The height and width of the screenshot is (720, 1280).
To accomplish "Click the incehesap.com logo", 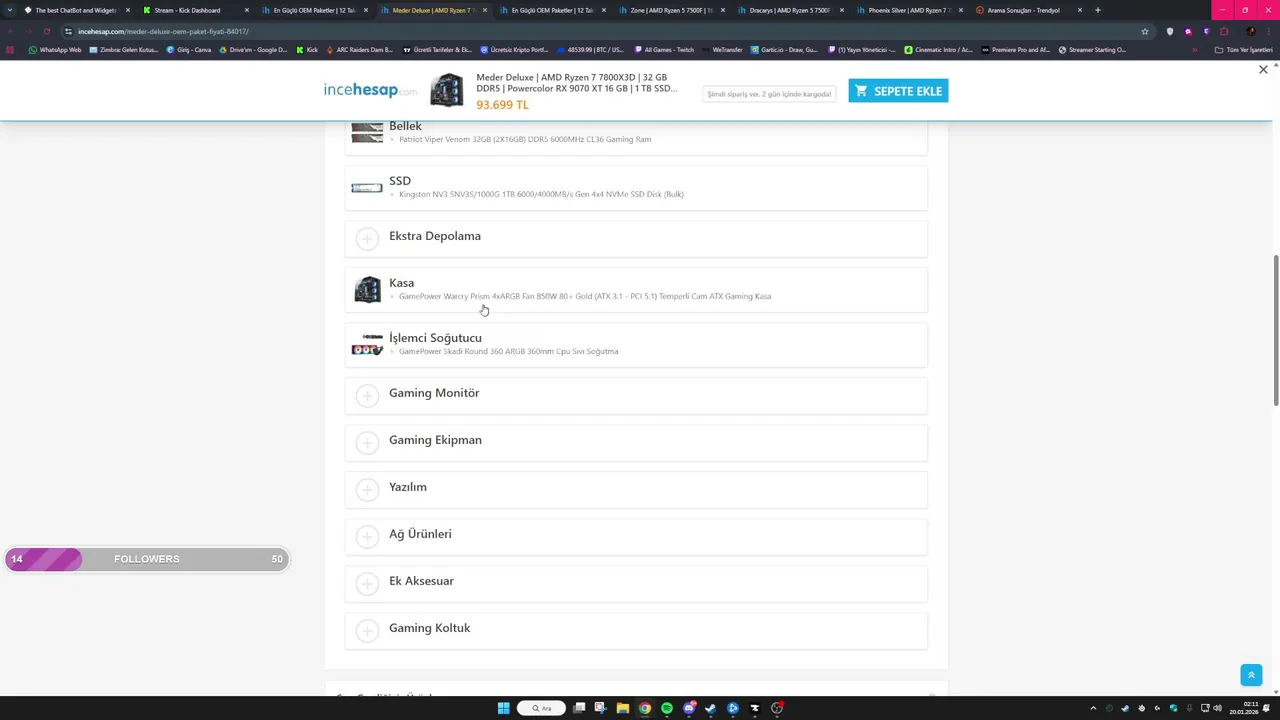I will [x=370, y=90].
